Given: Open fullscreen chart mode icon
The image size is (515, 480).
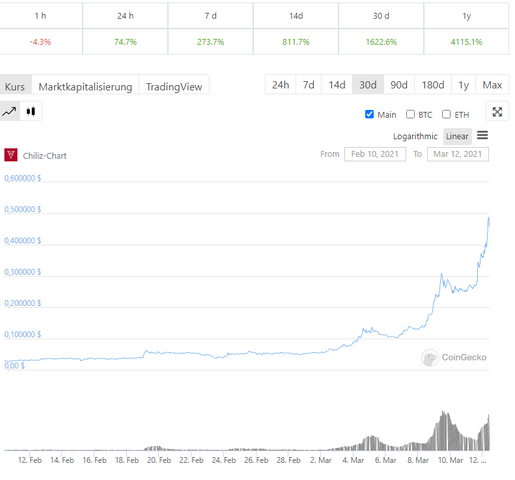Looking at the screenshot, I should (497, 112).
